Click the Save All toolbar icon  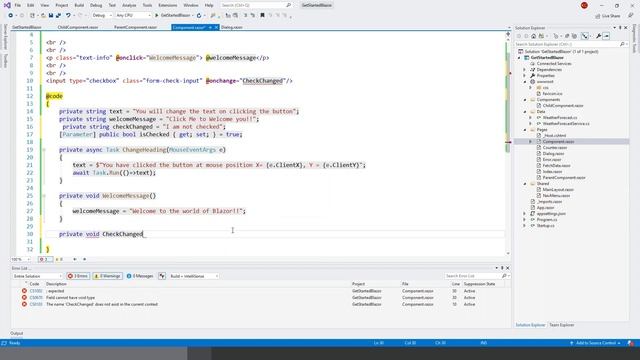[x=58, y=16]
